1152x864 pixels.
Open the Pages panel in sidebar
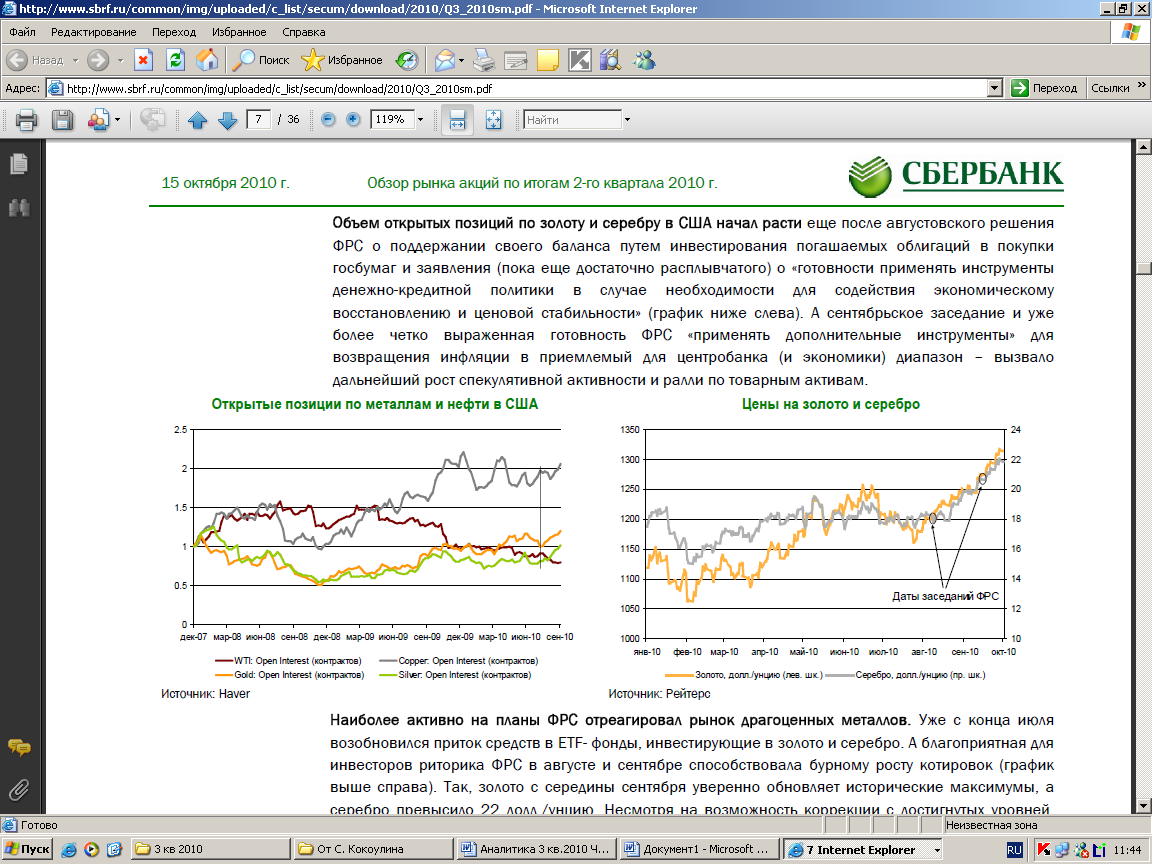(18, 164)
